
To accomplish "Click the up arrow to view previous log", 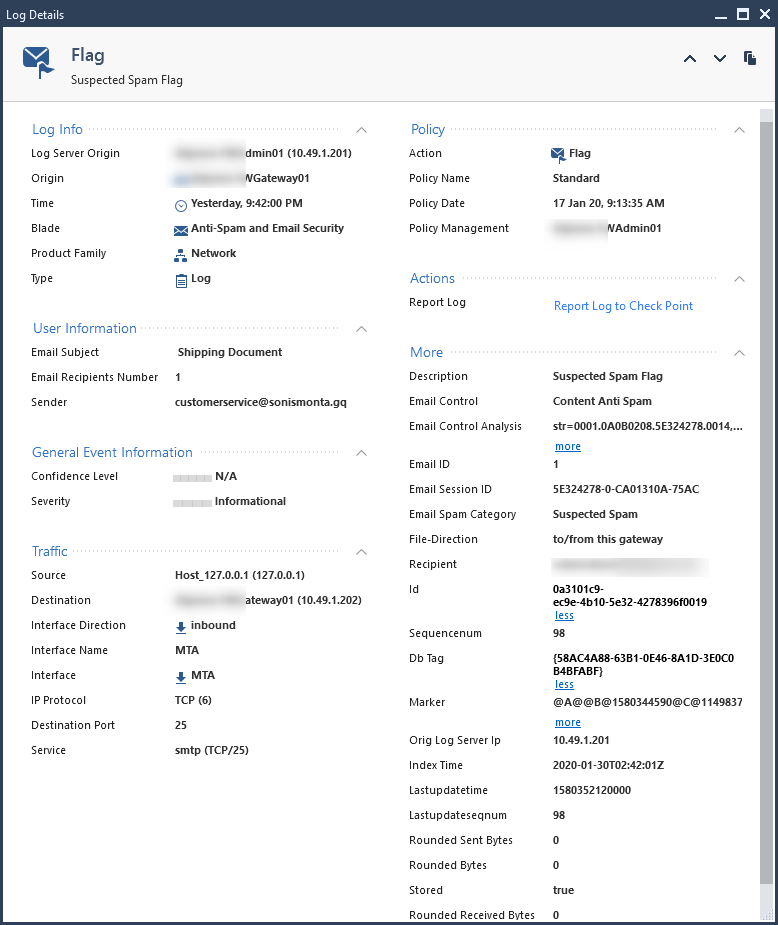I will coord(690,59).
